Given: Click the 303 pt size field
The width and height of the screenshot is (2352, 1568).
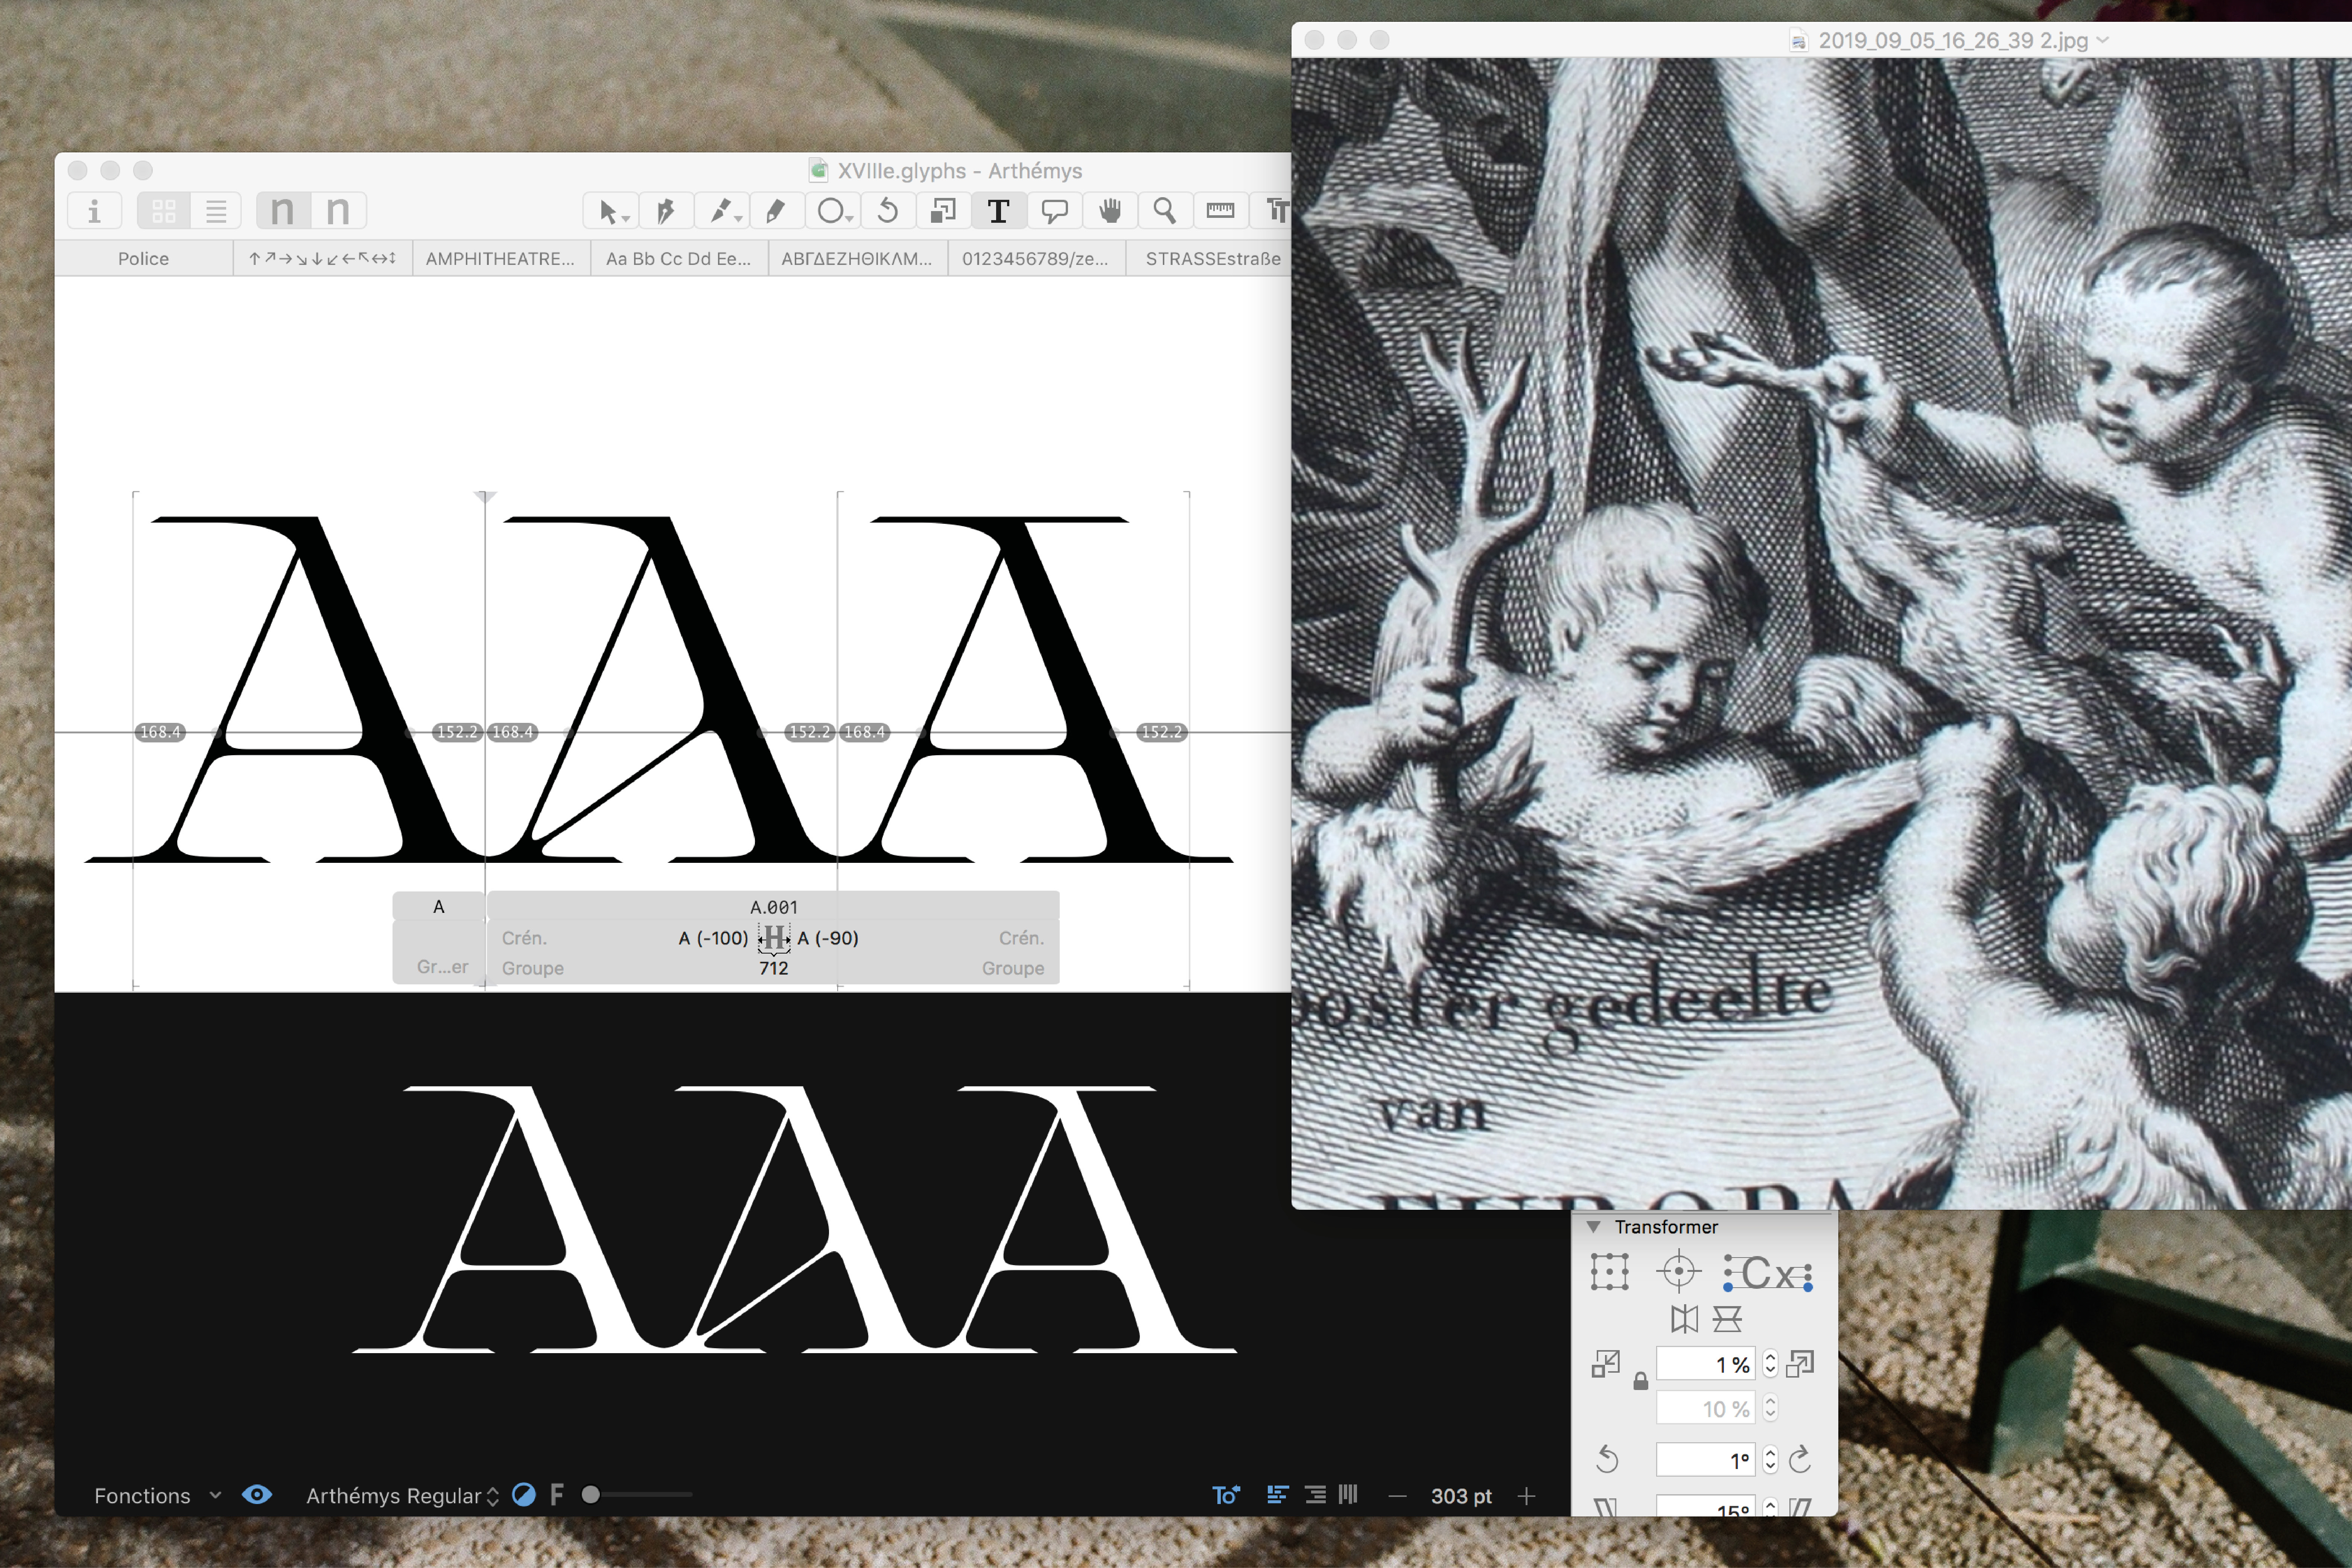Looking at the screenshot, I should [x=1461, y=1496].
